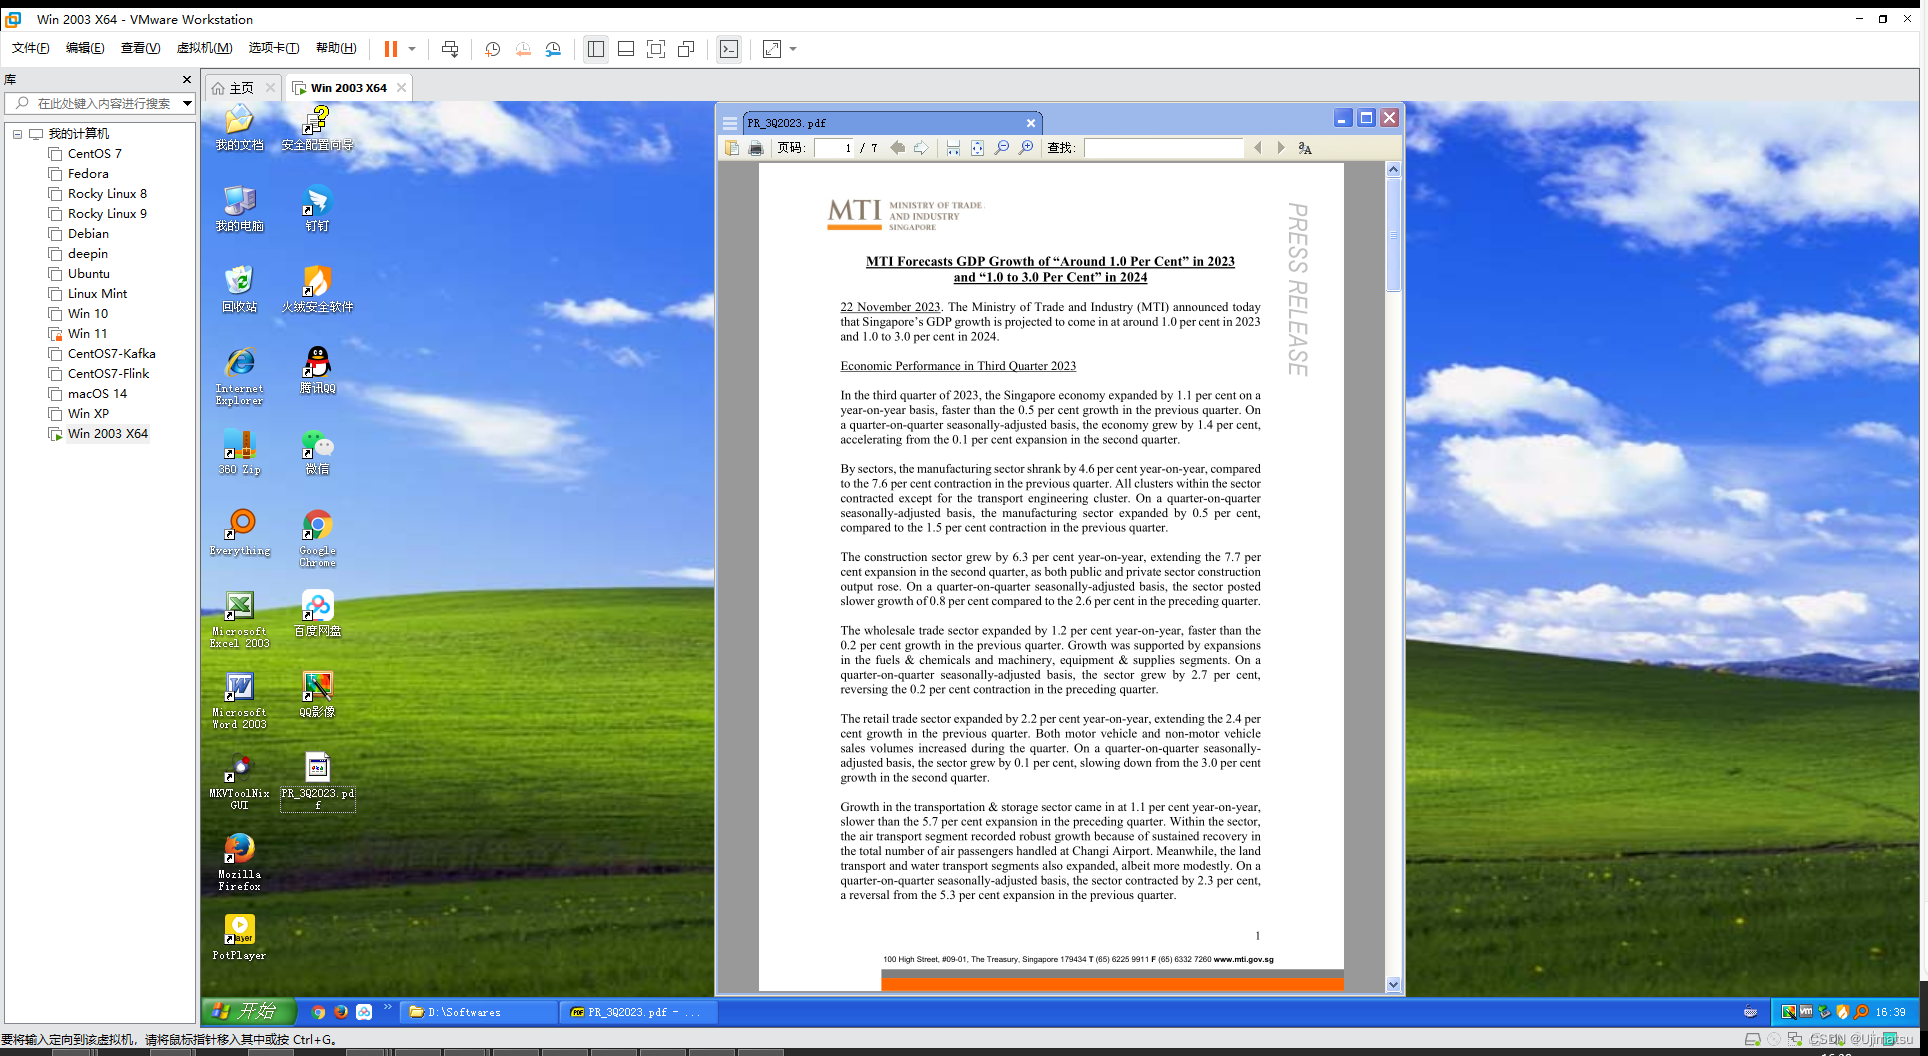
Task: Select CentOS 7 in the library
Action: point(95,153)
